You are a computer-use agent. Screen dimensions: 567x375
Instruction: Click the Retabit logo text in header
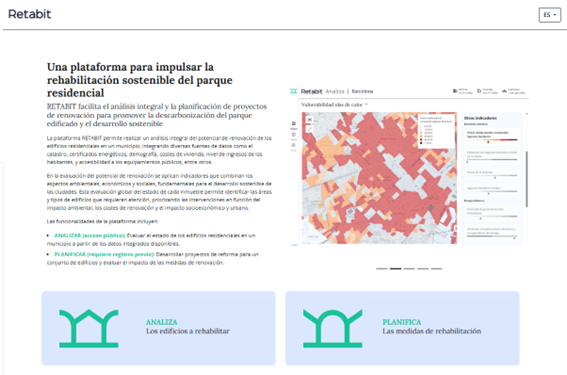coord(30,14)
